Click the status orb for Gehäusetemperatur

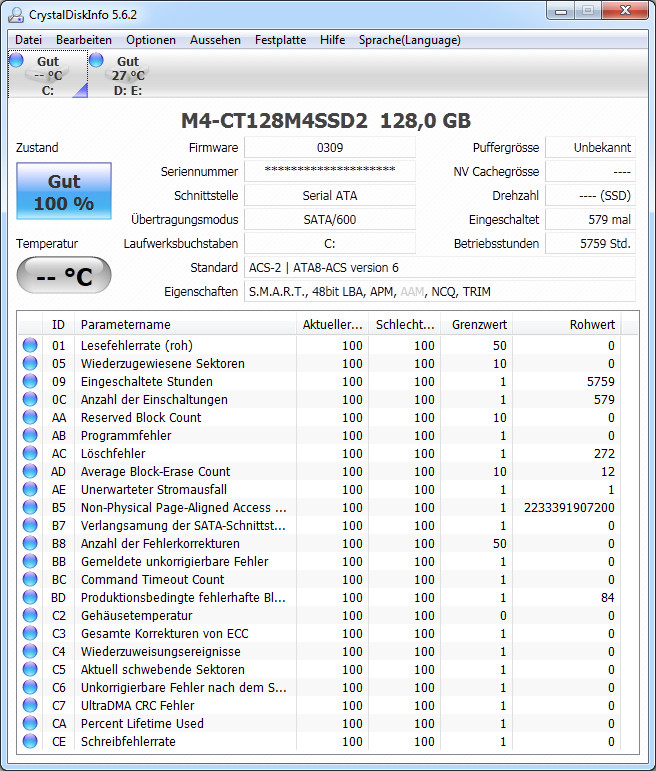[30, 615]
